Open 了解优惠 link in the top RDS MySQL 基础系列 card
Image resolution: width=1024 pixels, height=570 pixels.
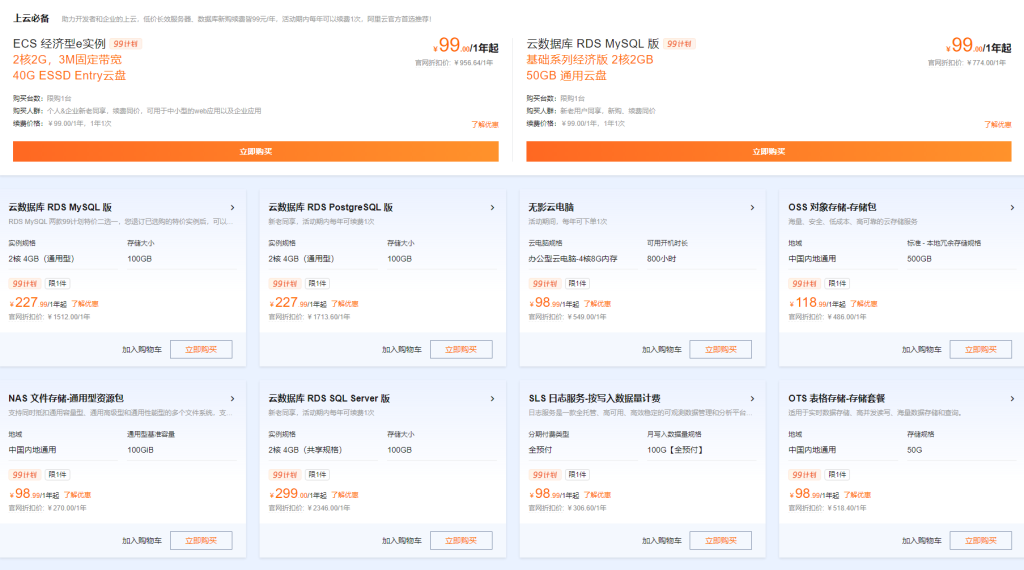pos(998,124)
